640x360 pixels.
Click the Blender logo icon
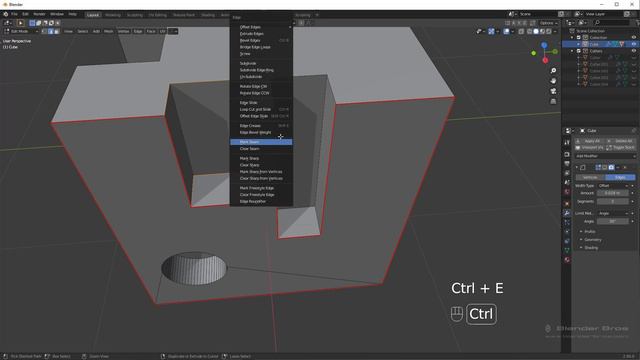click(5, 14)
